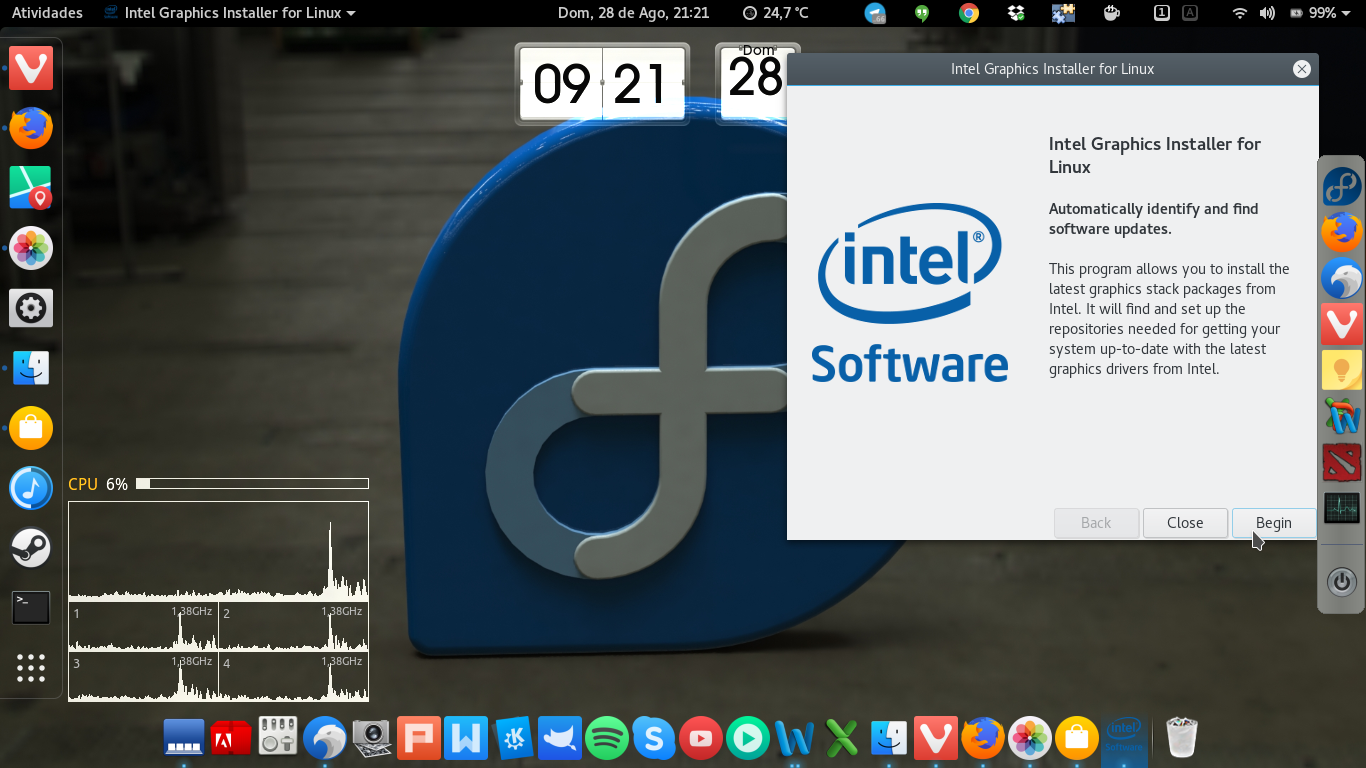Launch the screenshot camera tool
This screenshot has width=1366, height=768.
[x=371, y=738]
